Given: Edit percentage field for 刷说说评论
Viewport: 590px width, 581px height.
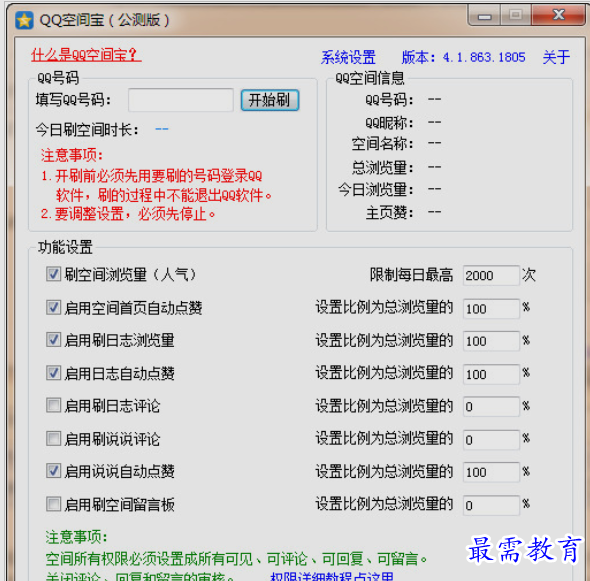Looking at the screenshot, I should pyautogui.click(x=491, y=440).
